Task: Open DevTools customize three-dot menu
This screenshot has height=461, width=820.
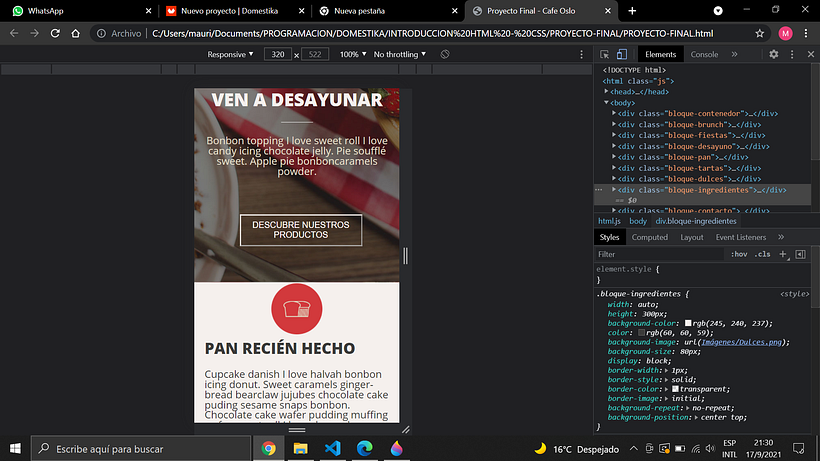Action: tap(792, 54)
